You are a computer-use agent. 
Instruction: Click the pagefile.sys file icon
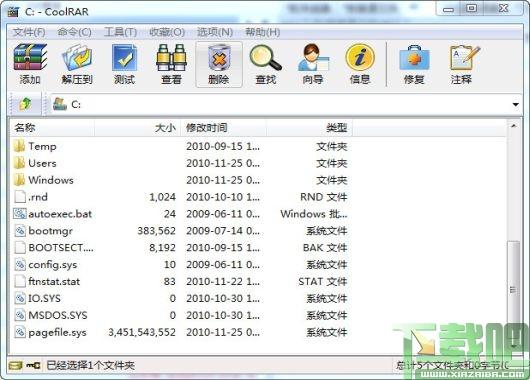[x=20, y=332]
